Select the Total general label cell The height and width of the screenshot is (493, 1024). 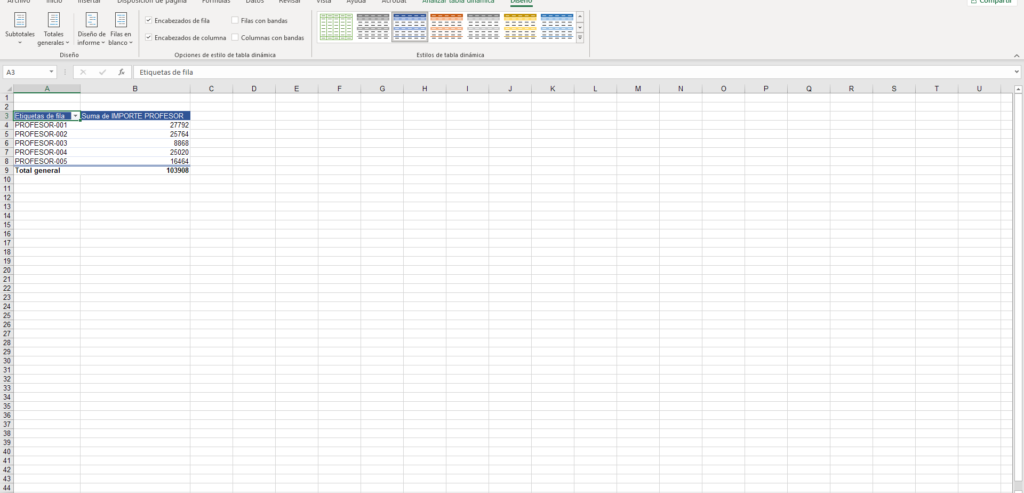(x=47, y=170)
